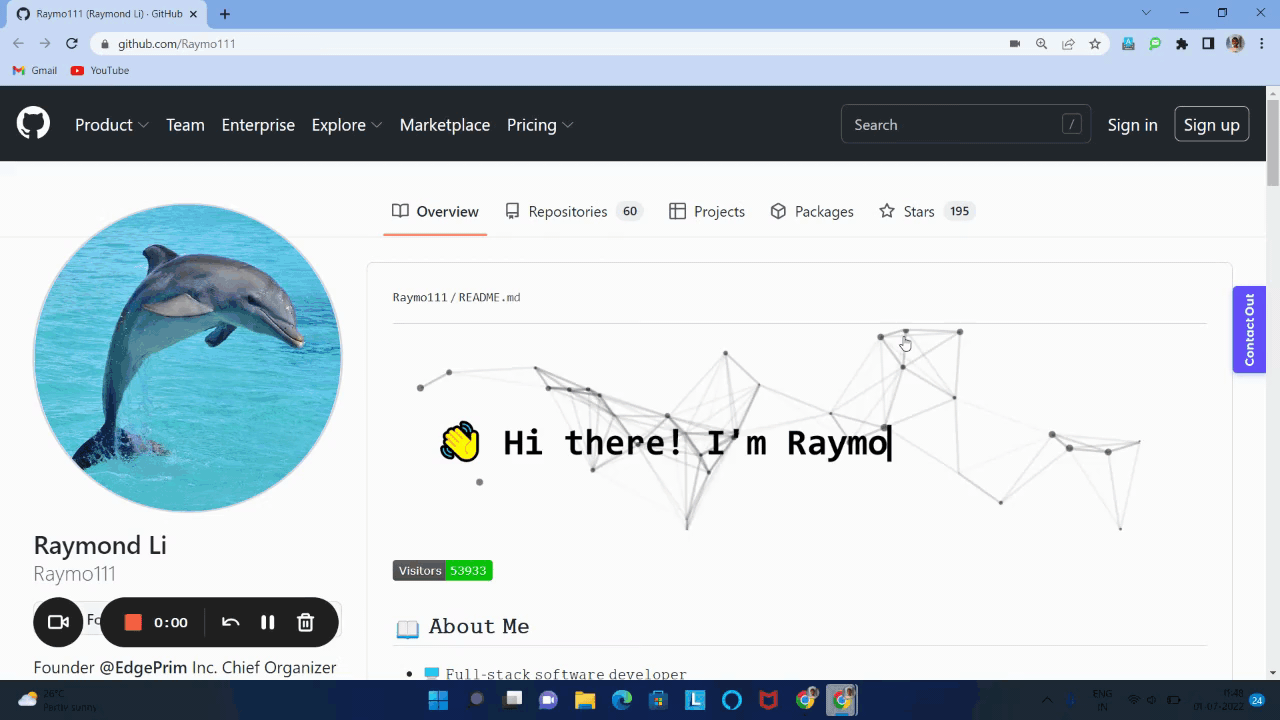Open zoom controls magnifier icon in address bar

pyautogui.click(x=1042, y=44)
